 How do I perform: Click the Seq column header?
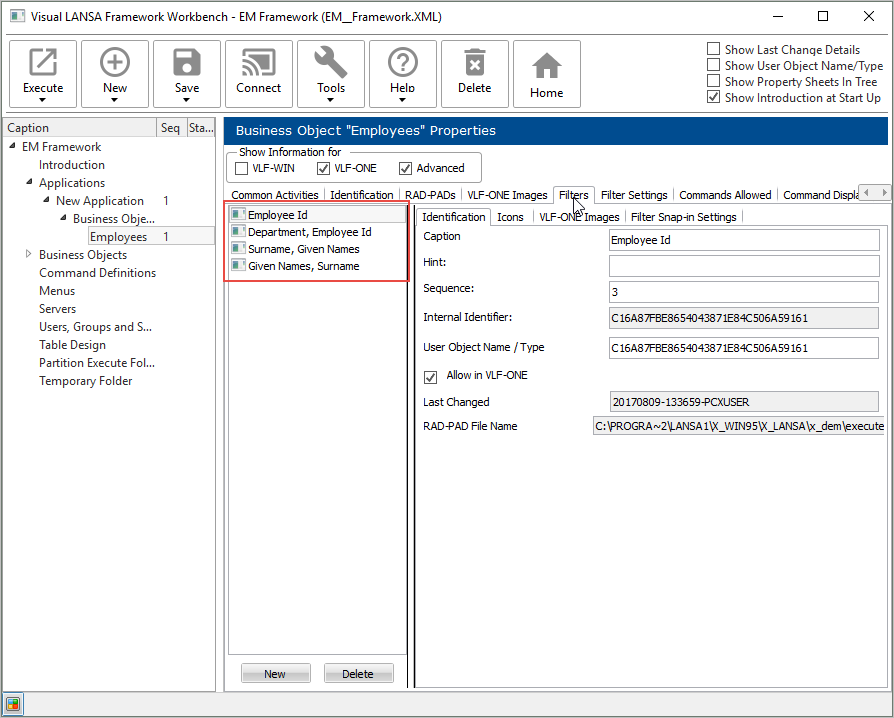coord(171,128)
